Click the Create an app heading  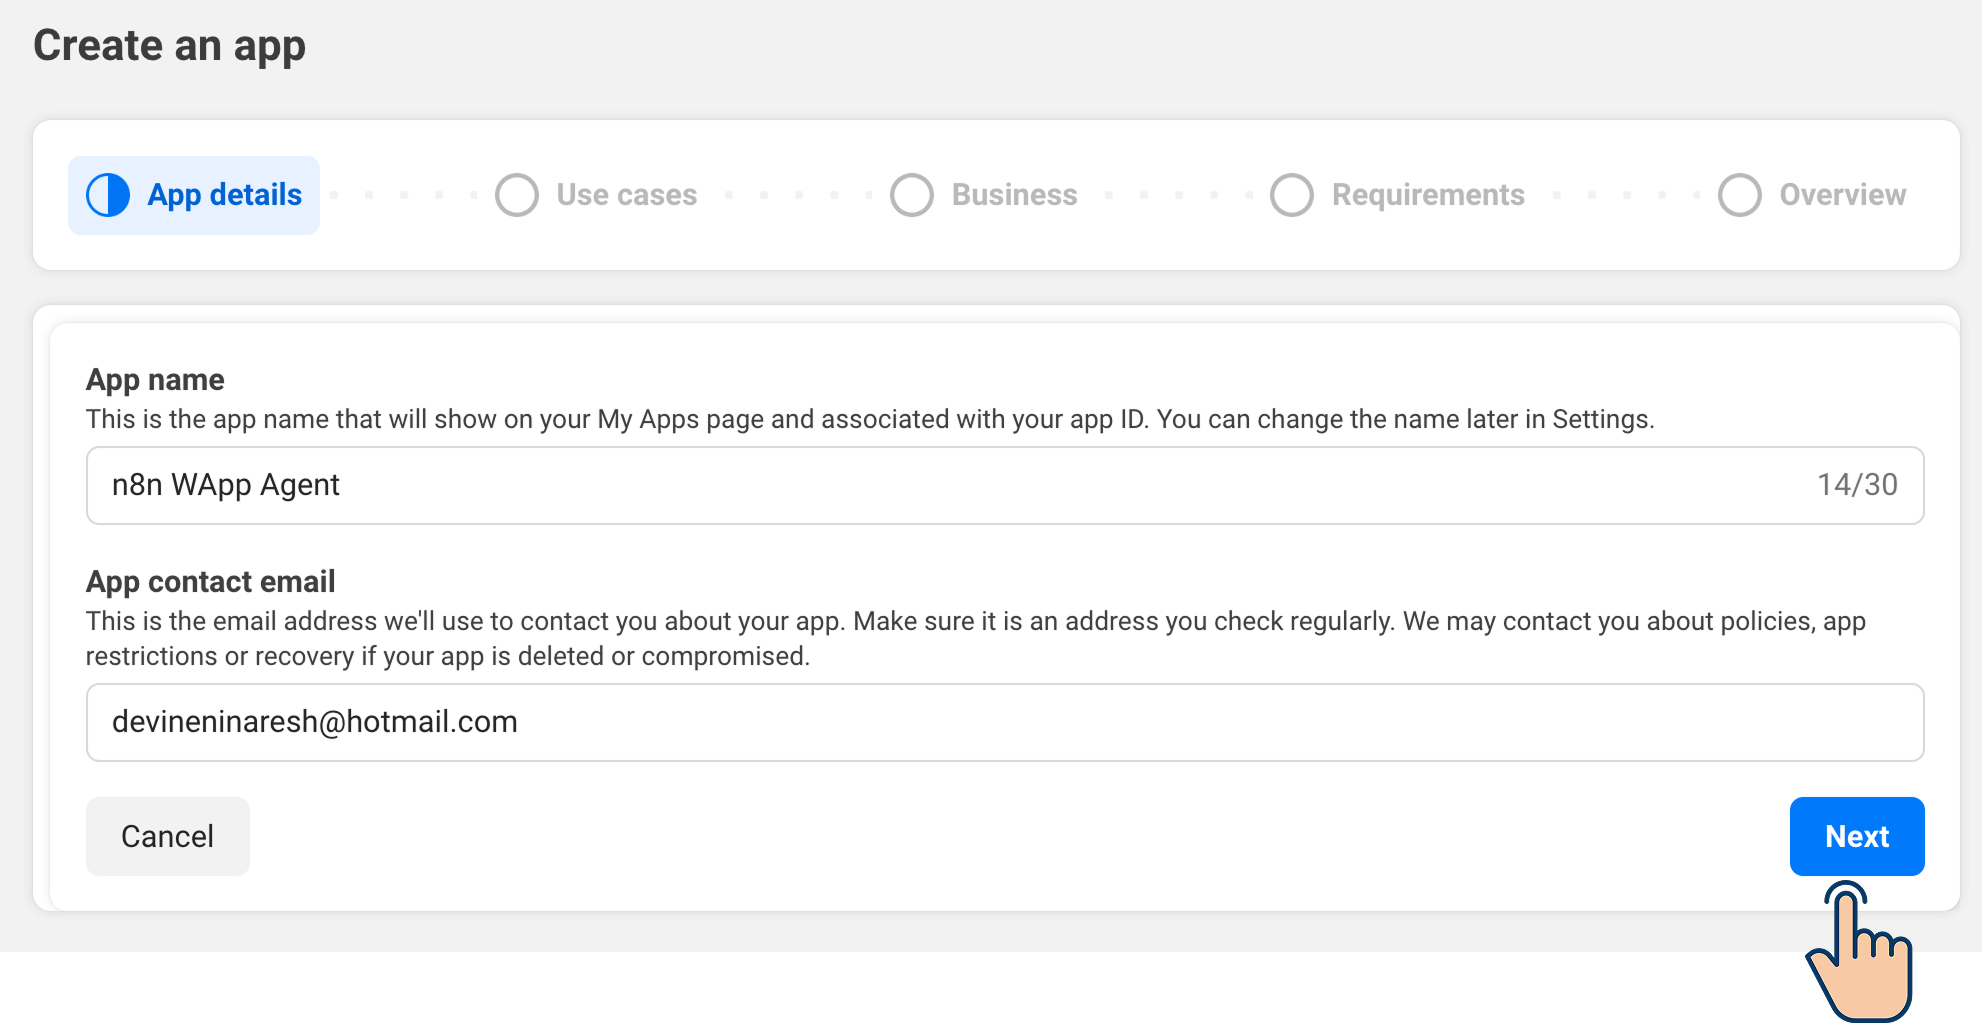169,46
